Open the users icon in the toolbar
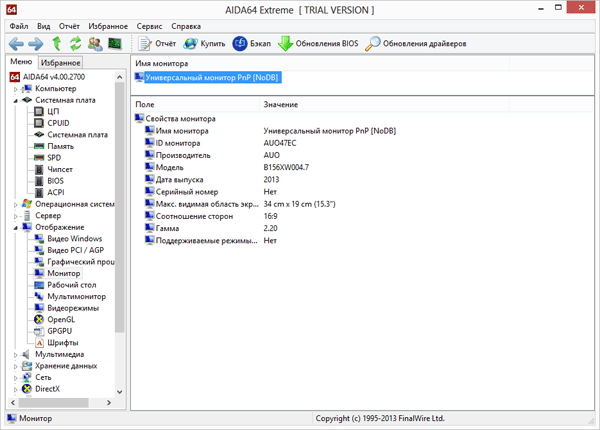 [x=95, y=44]
